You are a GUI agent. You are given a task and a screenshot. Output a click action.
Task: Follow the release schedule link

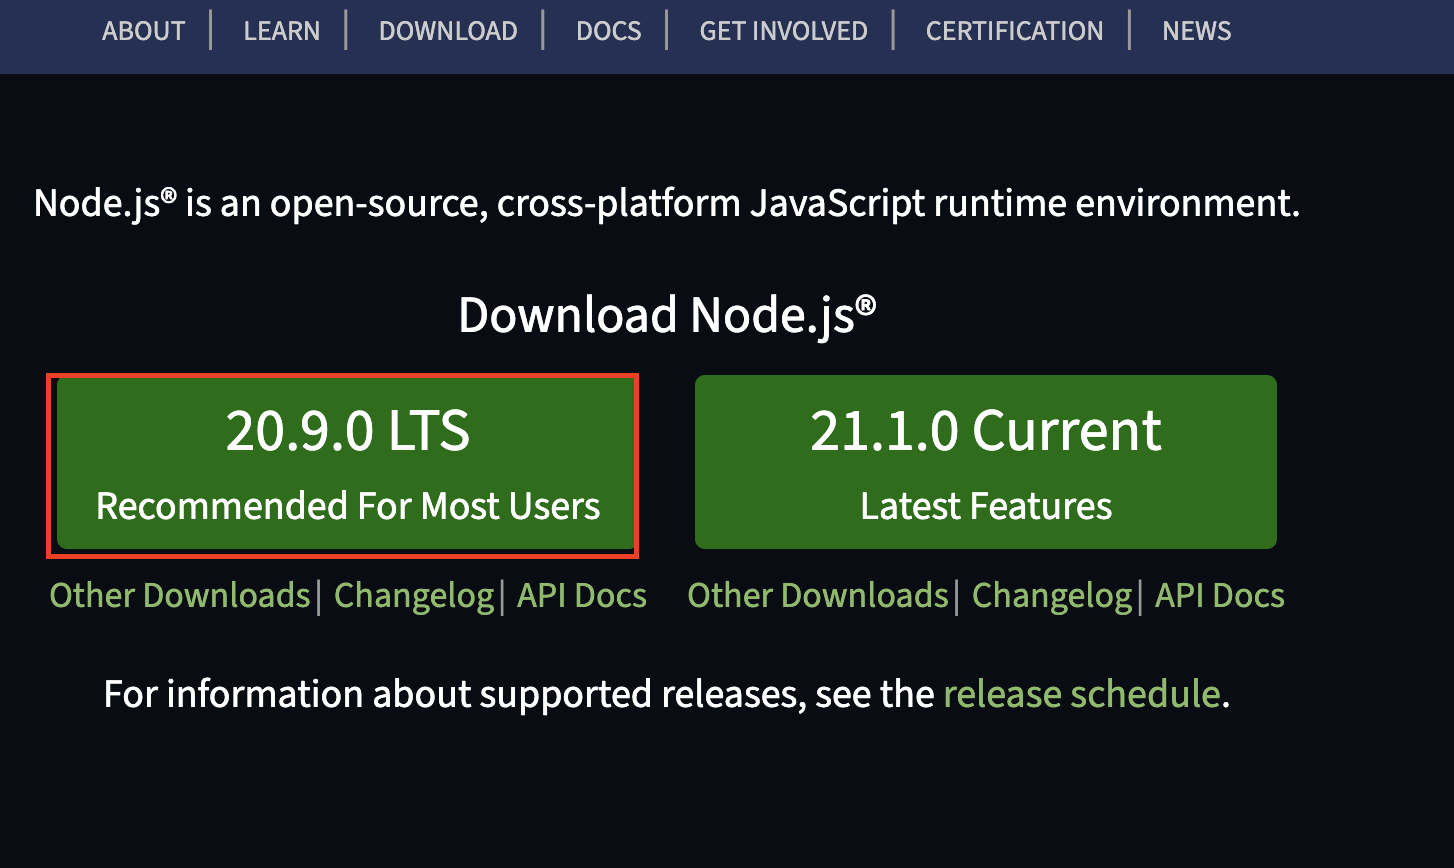coord(1082,694)
